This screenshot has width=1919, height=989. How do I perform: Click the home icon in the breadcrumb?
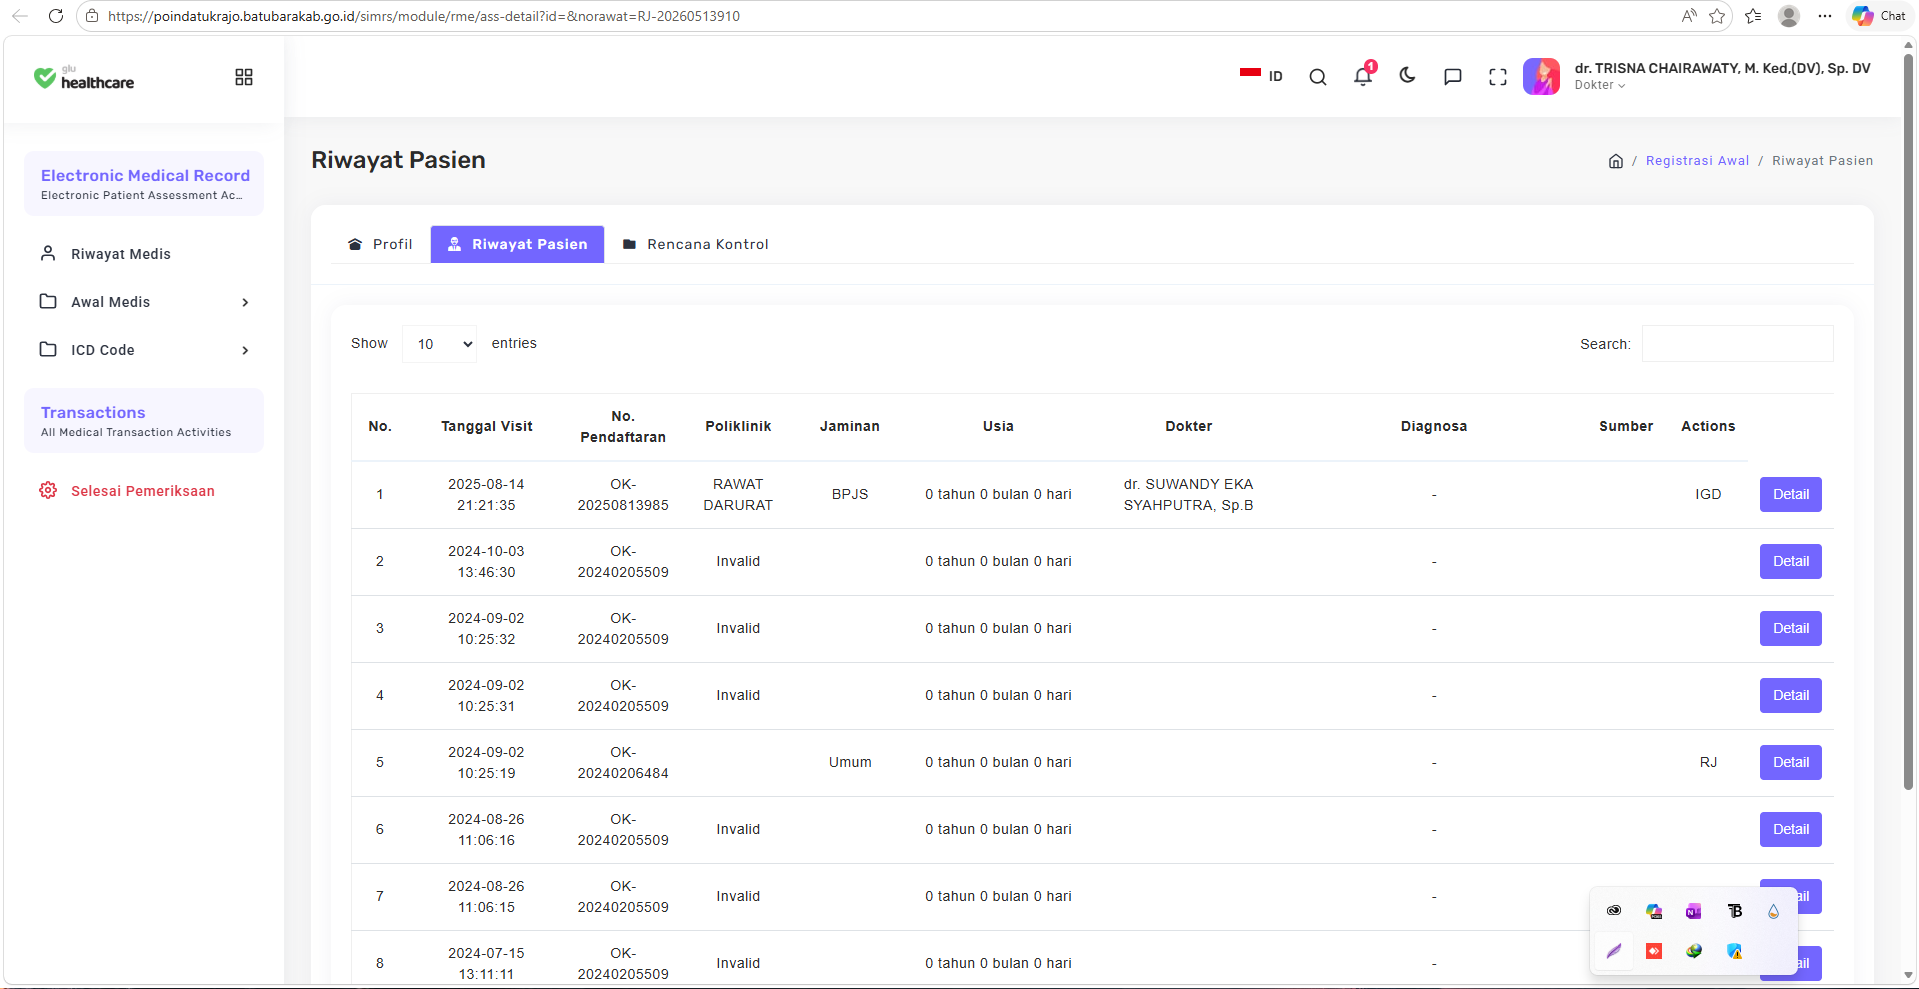(x=1616, y=161)
